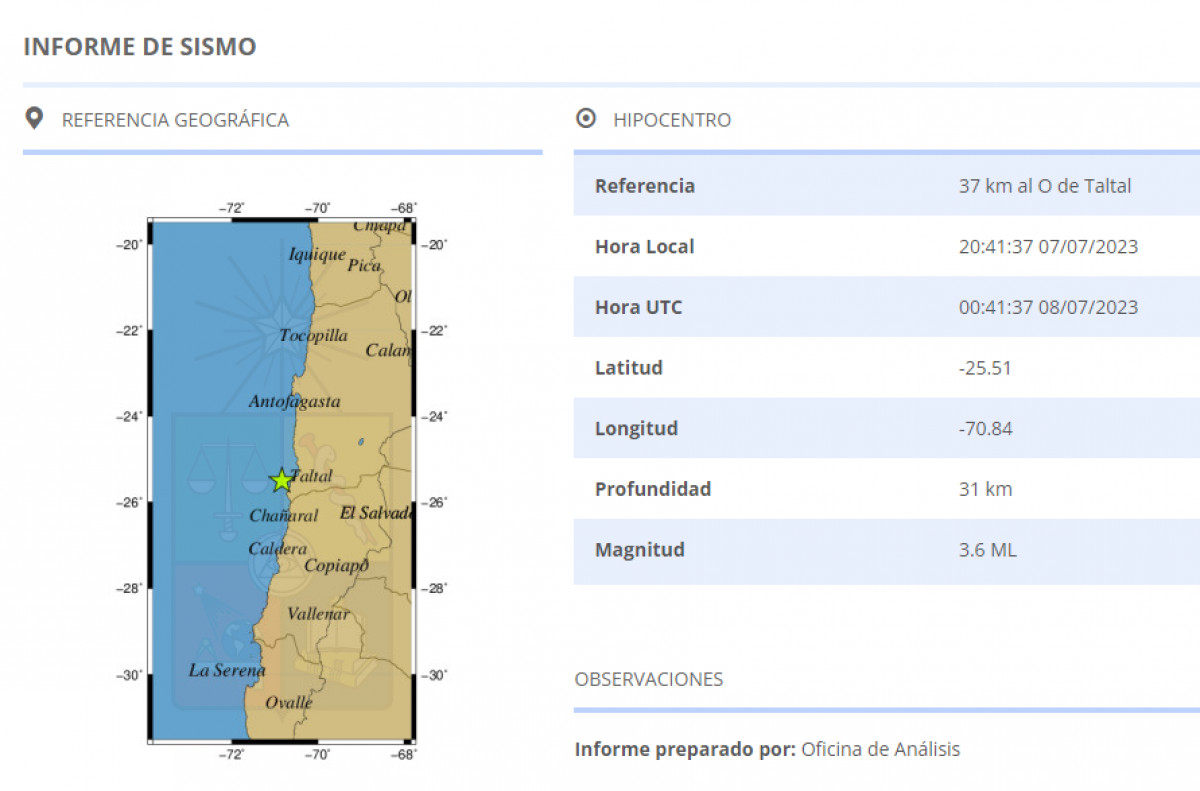Click the 'Oficina de Análisis' text
The height and width of the screenshot is (791, 1200).
[x=880, y=749]
